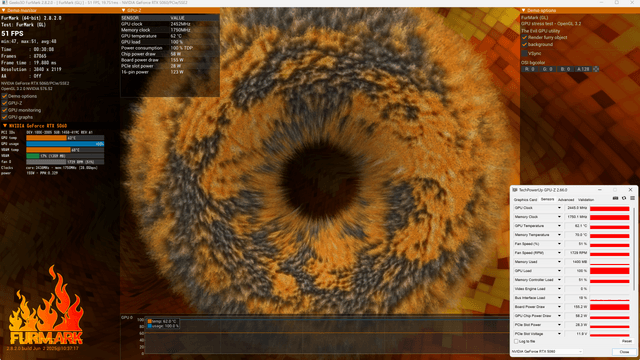This screenshot has width=640, height=360.
Task: Open the Memory Temperature sensor dropdown
Action: click(x=559, y=235)
